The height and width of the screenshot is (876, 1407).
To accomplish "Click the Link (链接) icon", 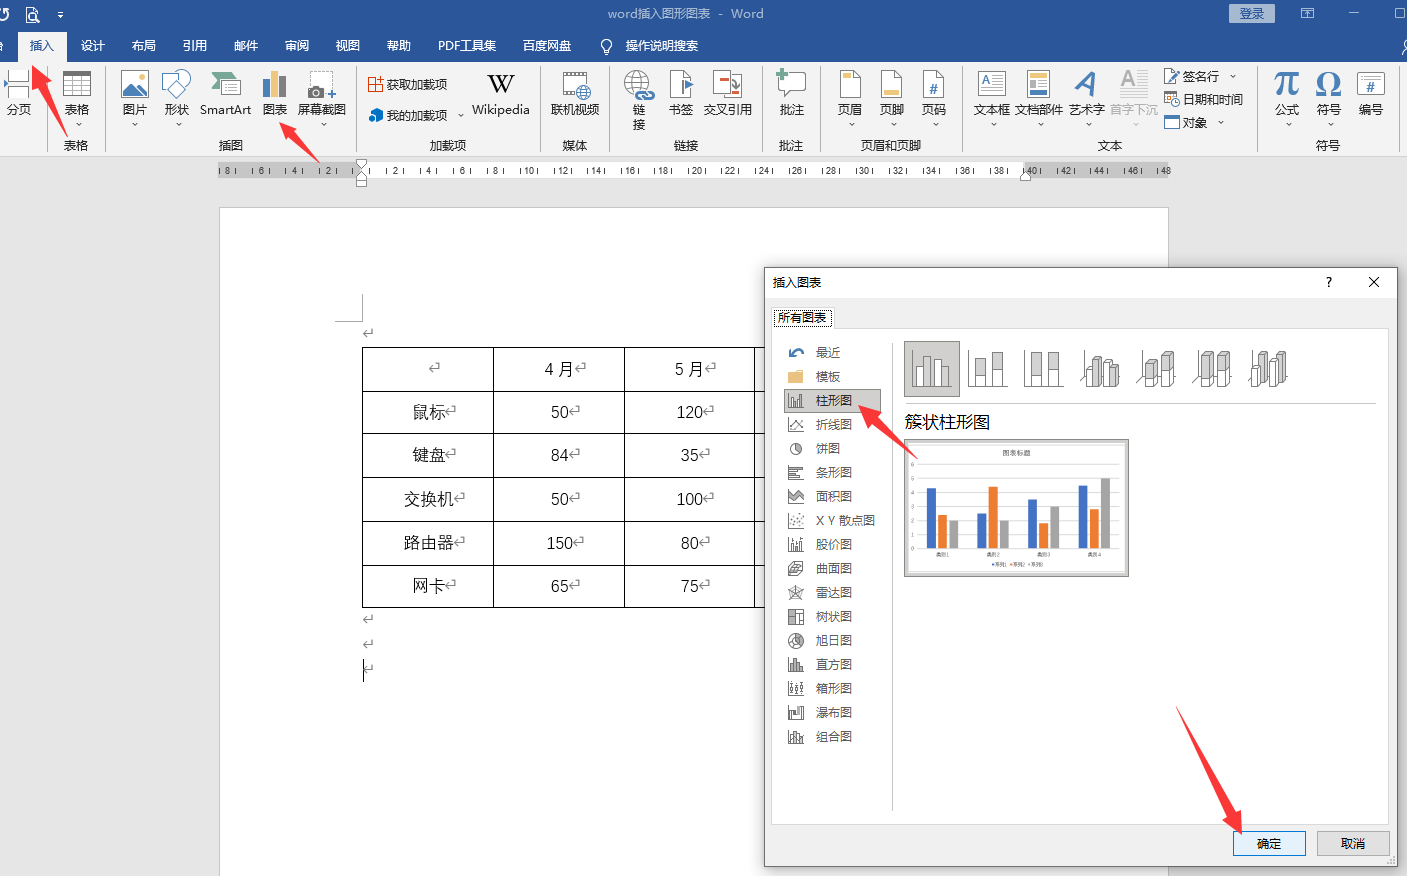I will (x=639, y=100).
